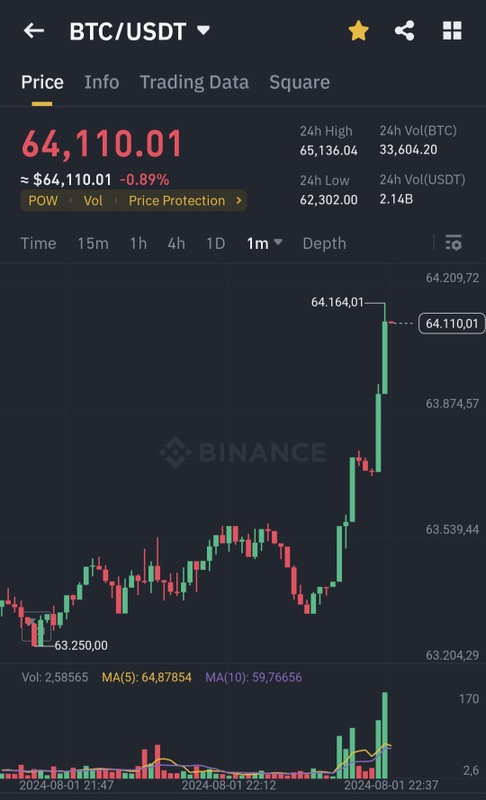The width and height of the screenshot is (486, 800).
Task: Open chart indicator settings icon
Action: click(x=453, y=243)
